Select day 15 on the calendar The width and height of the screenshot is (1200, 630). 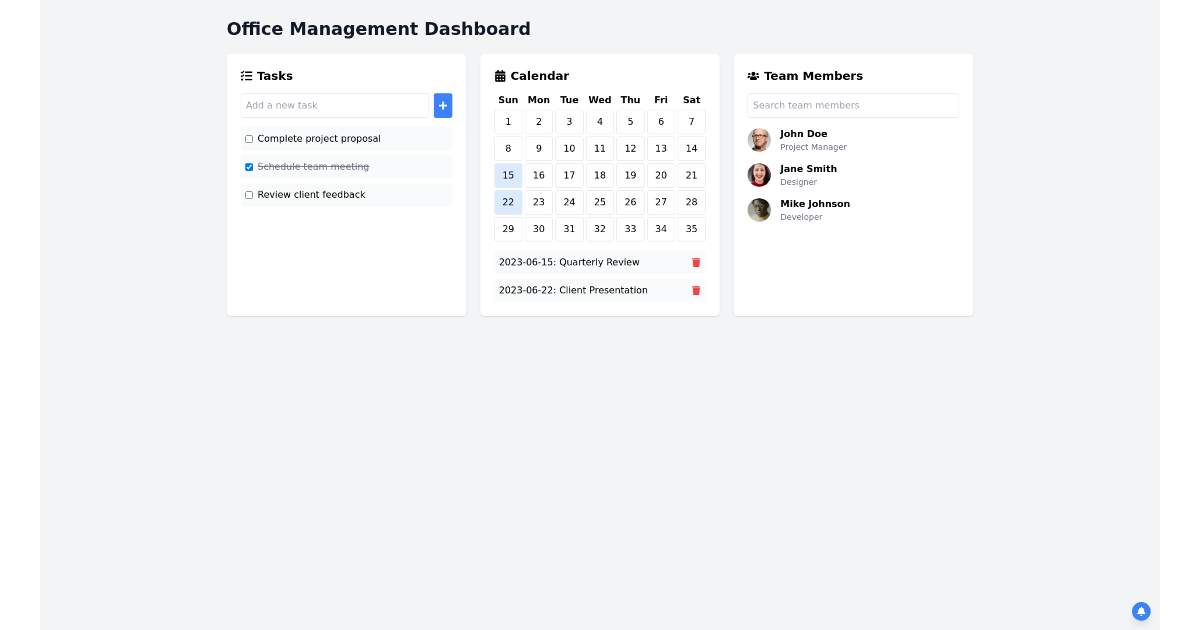click(x=508, y=175)
